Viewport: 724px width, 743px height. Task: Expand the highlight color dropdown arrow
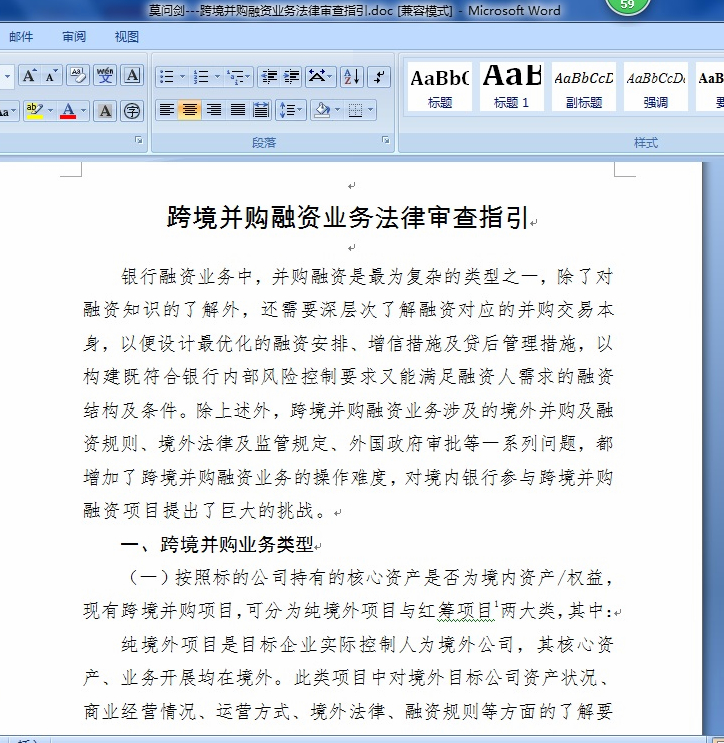coord(50,111)
